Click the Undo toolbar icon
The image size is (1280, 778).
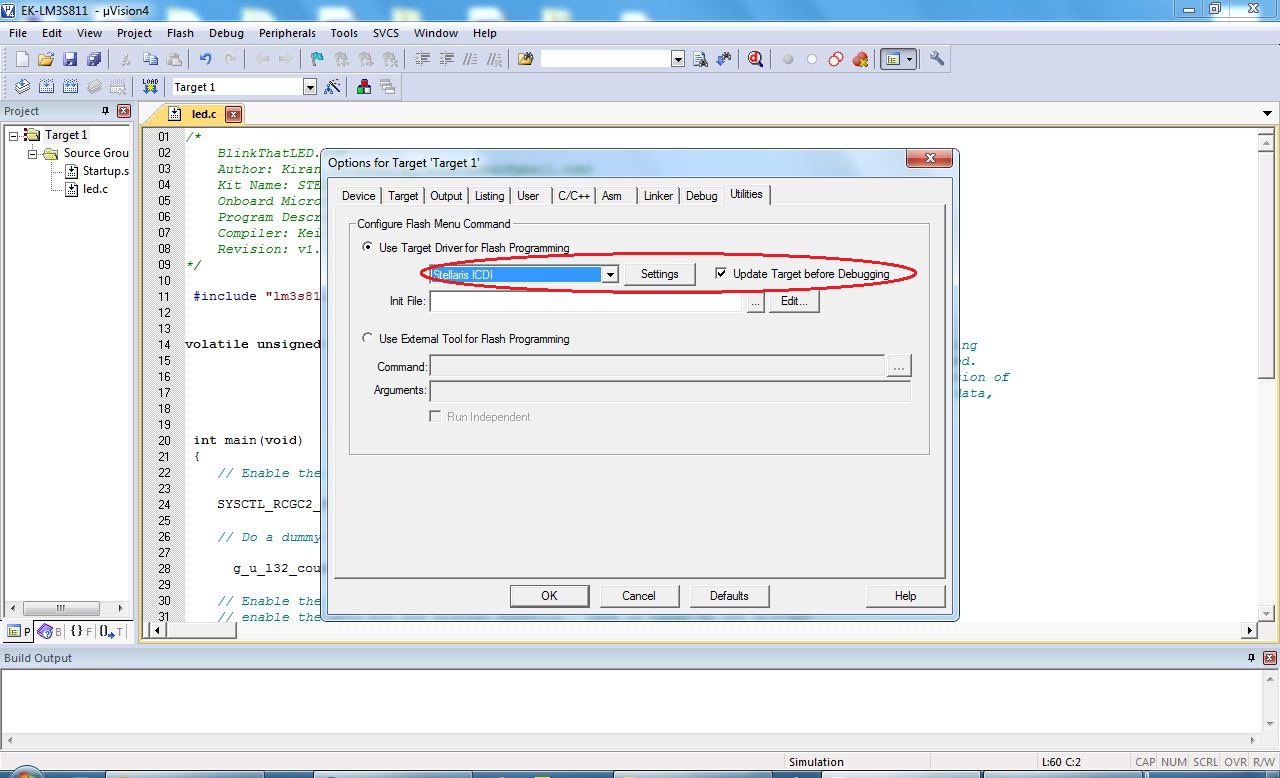205,60
